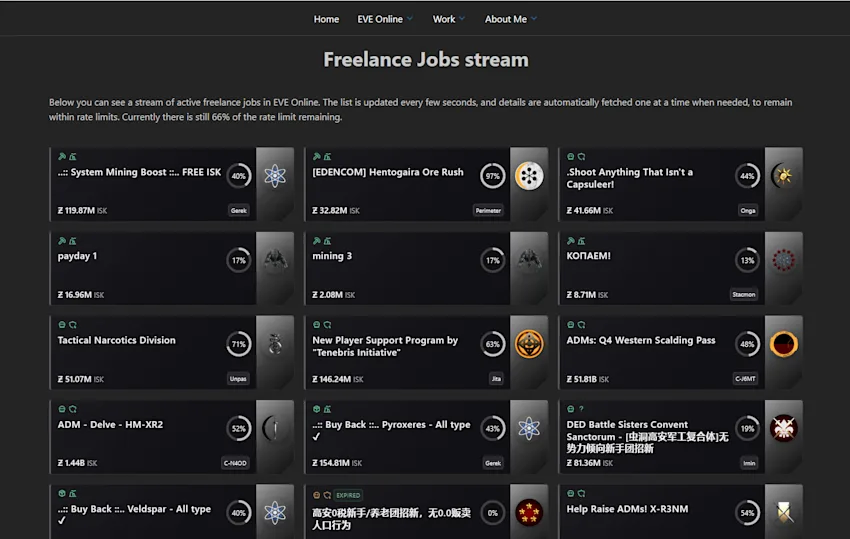
Task: Click 51.81B ISK reward value
Action: [x=588, y=379]
